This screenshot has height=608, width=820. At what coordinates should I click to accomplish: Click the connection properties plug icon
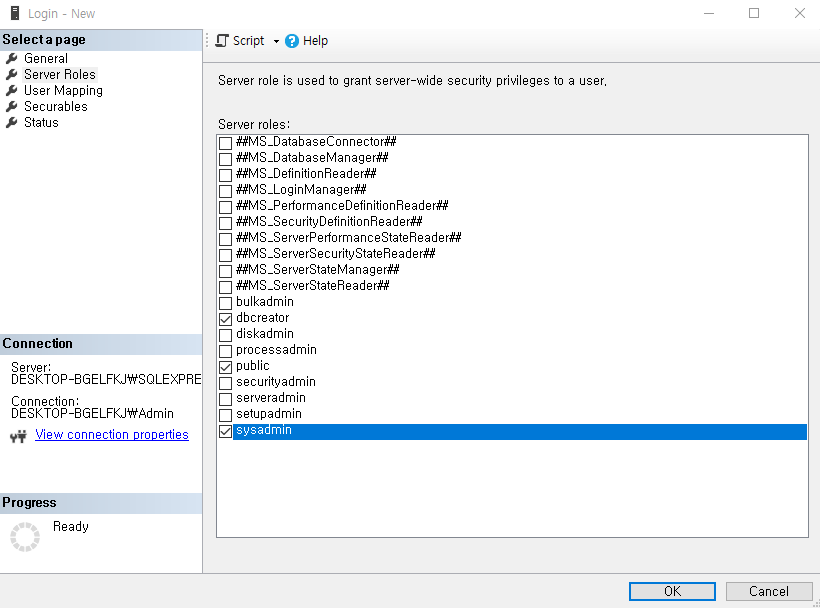click(18, 435)
